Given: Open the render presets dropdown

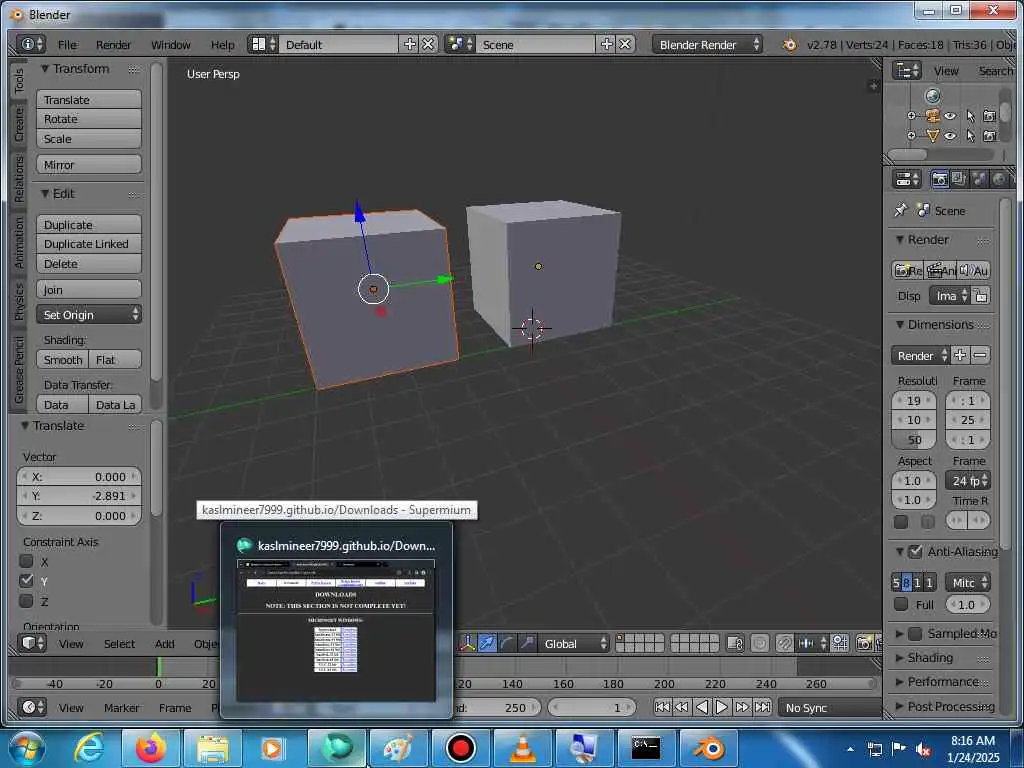Looking at the screenshot, I should [x=920, y=355].
